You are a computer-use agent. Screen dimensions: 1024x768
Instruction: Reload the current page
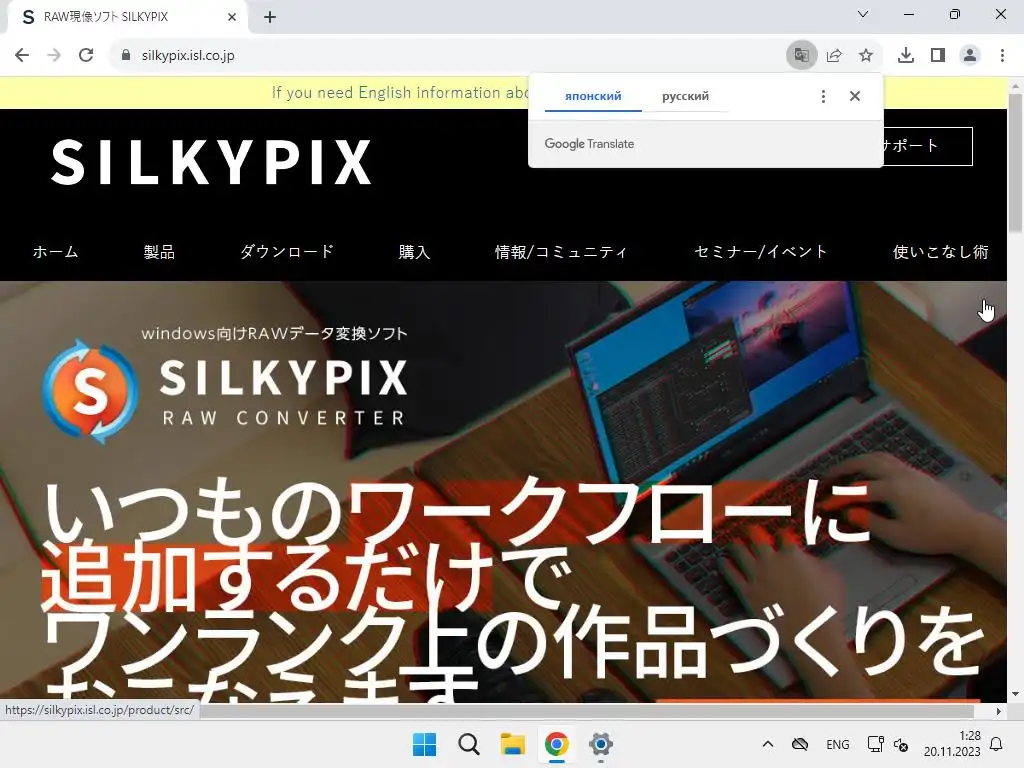[x=86, y=56]
